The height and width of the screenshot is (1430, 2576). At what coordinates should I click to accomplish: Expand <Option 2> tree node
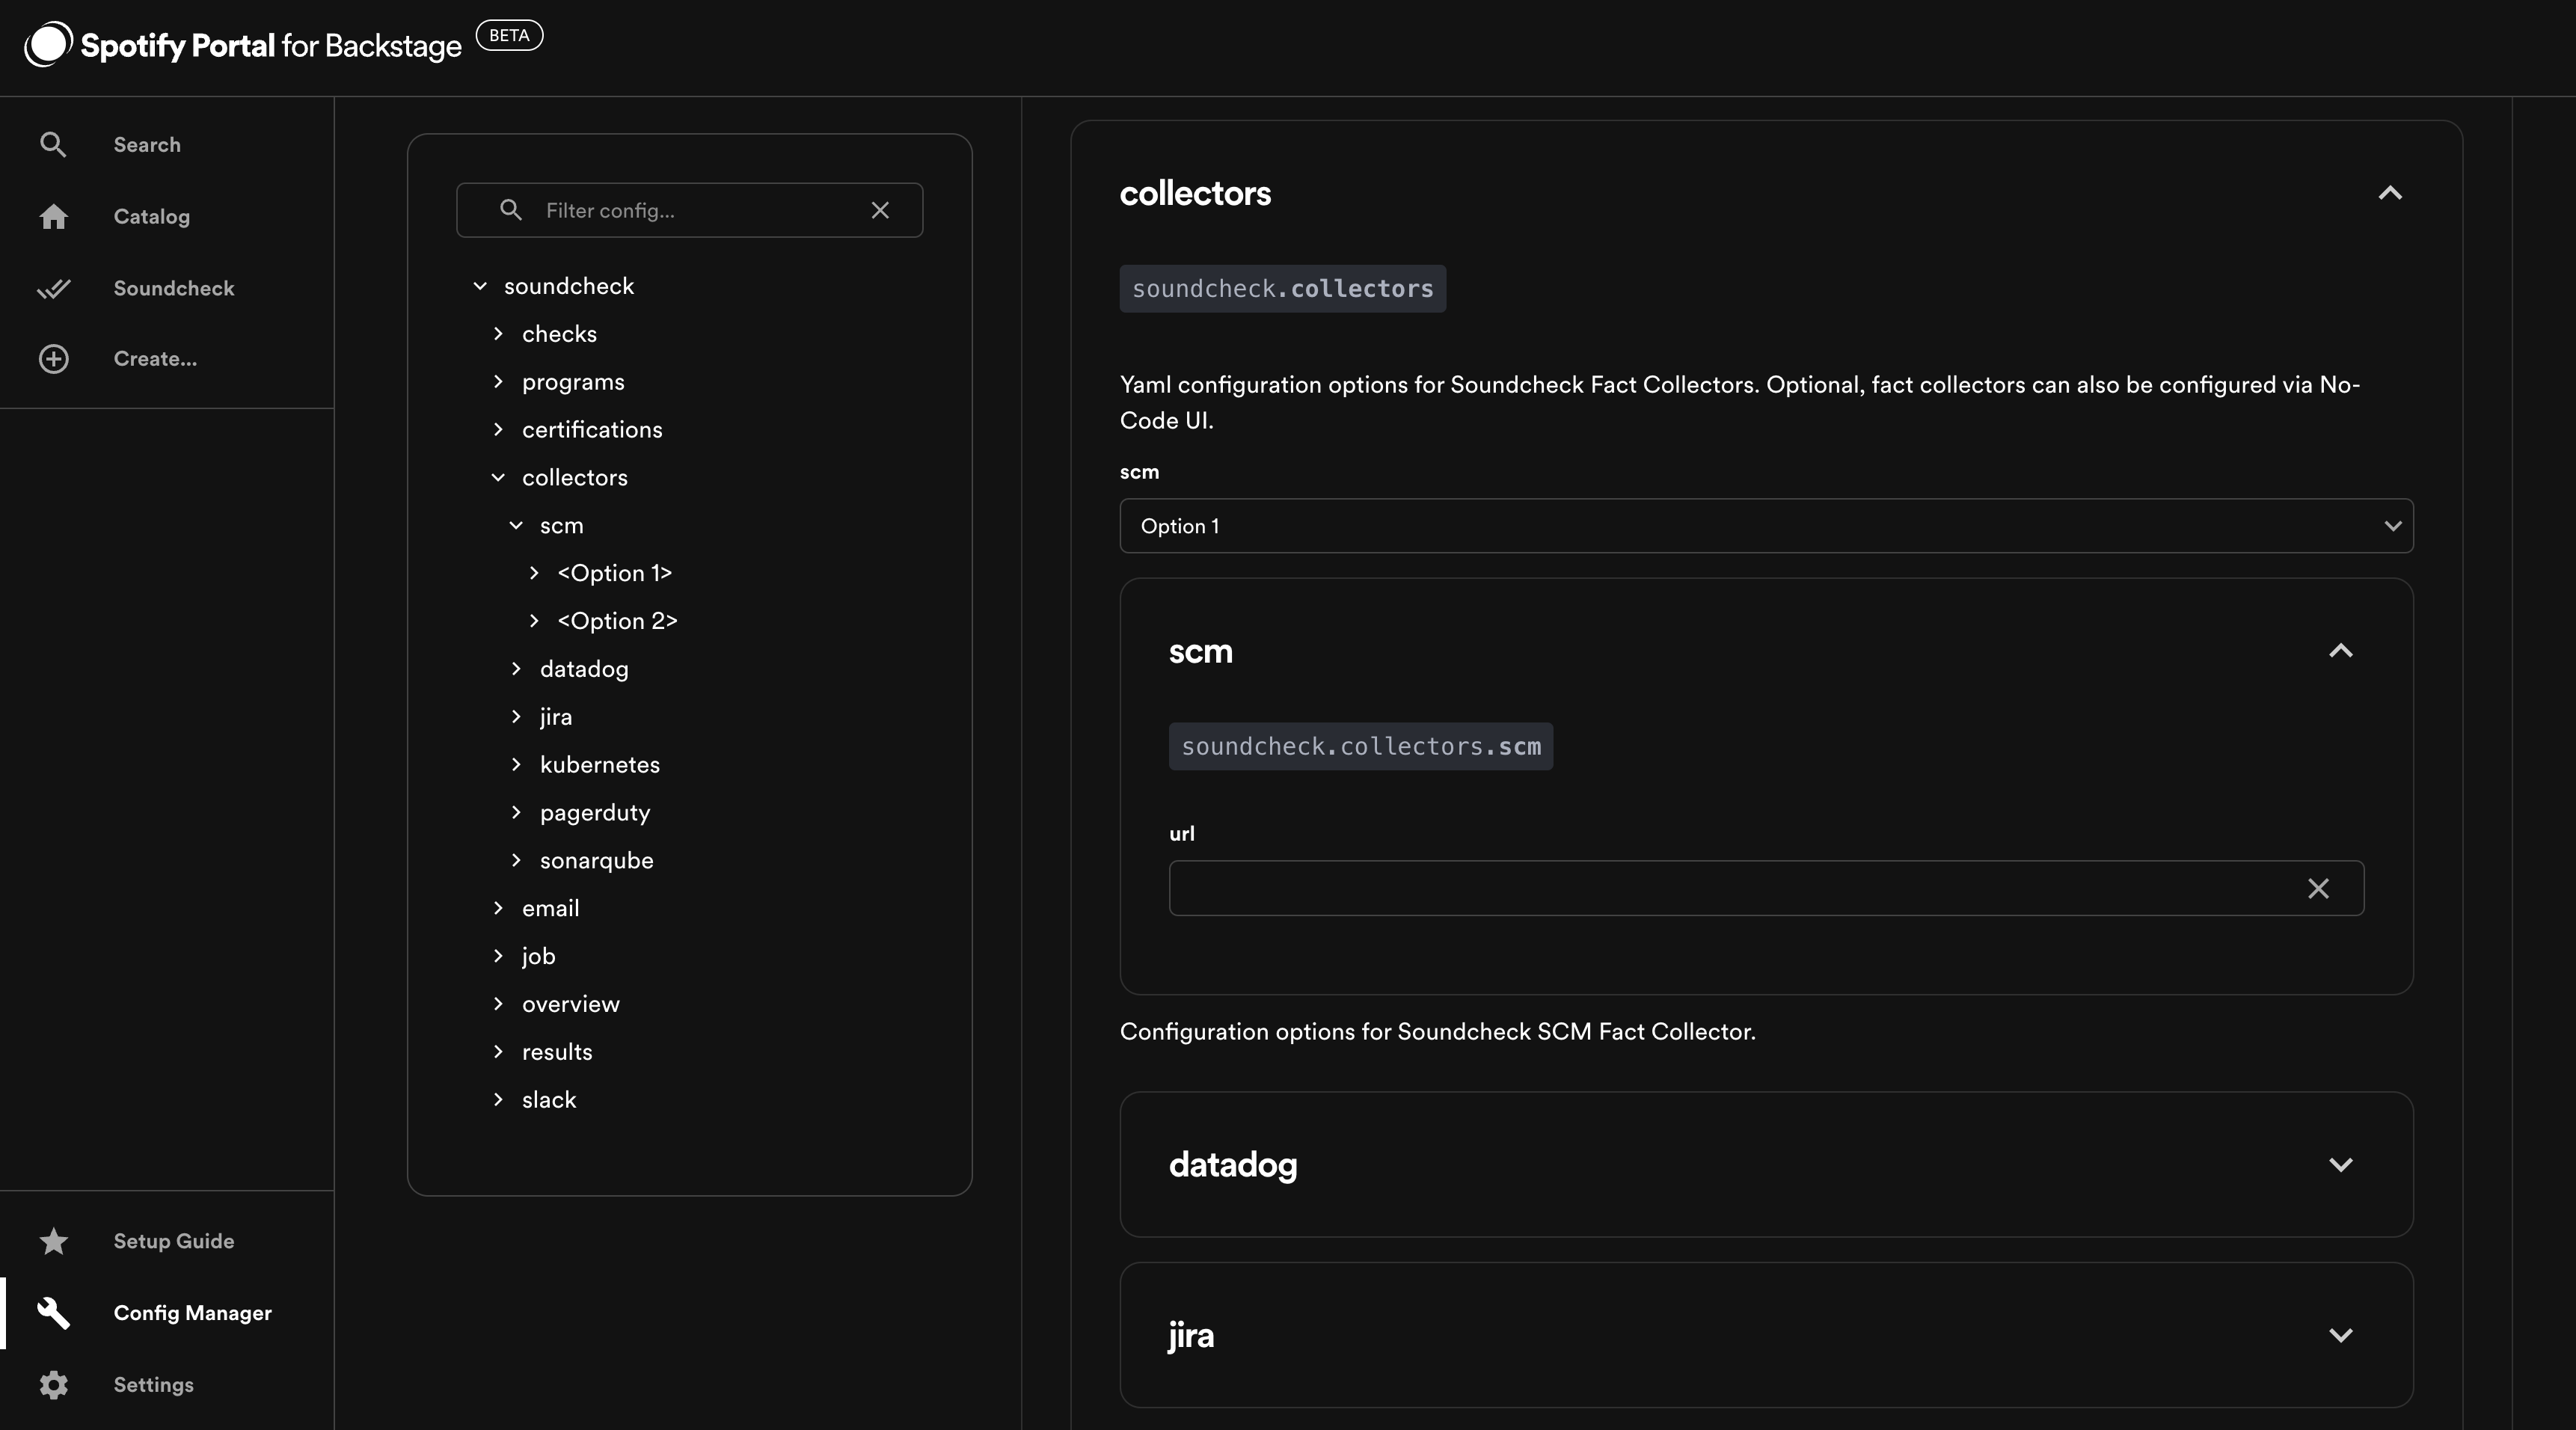pyautogui.click(x=534, y=621)
